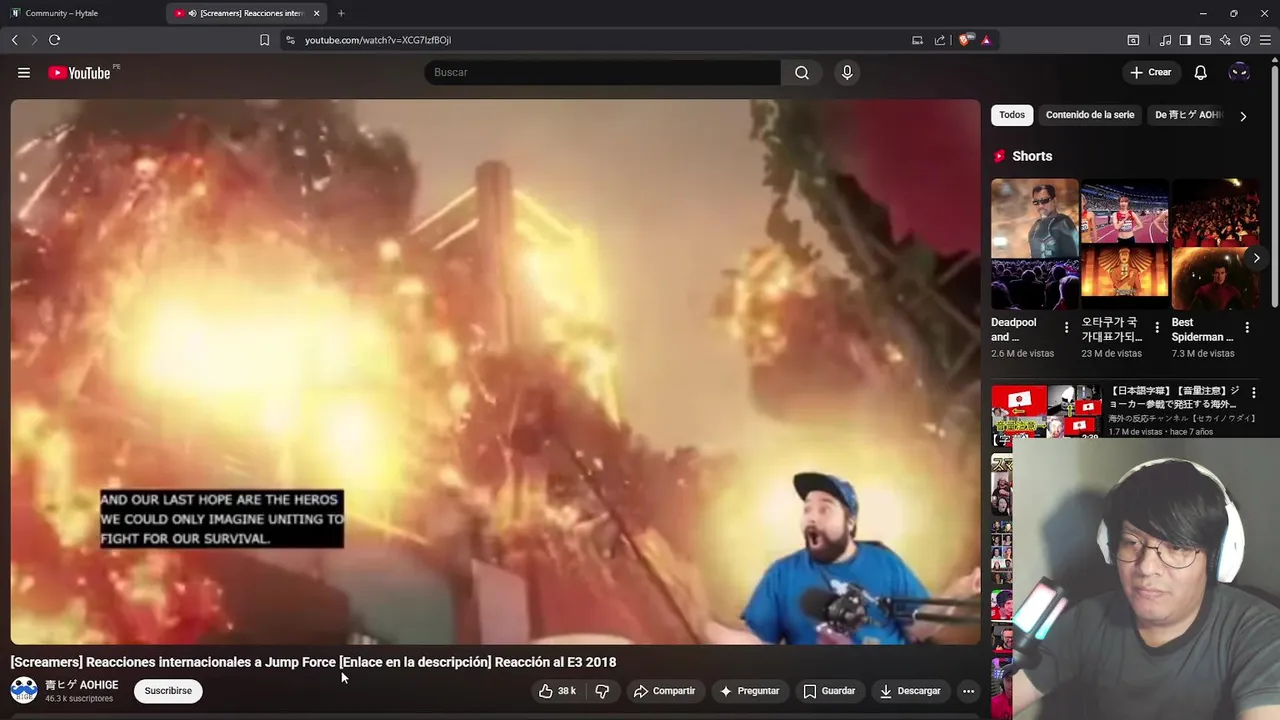Open the tab search icon in toolbar
This screenshot has width=1280, height=720.
(1133, 40)
